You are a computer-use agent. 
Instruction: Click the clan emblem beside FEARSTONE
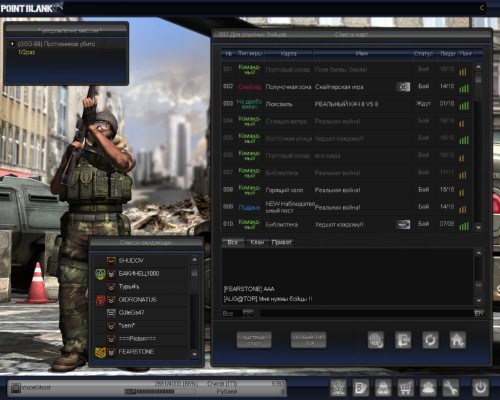click(x=100, y=352)
